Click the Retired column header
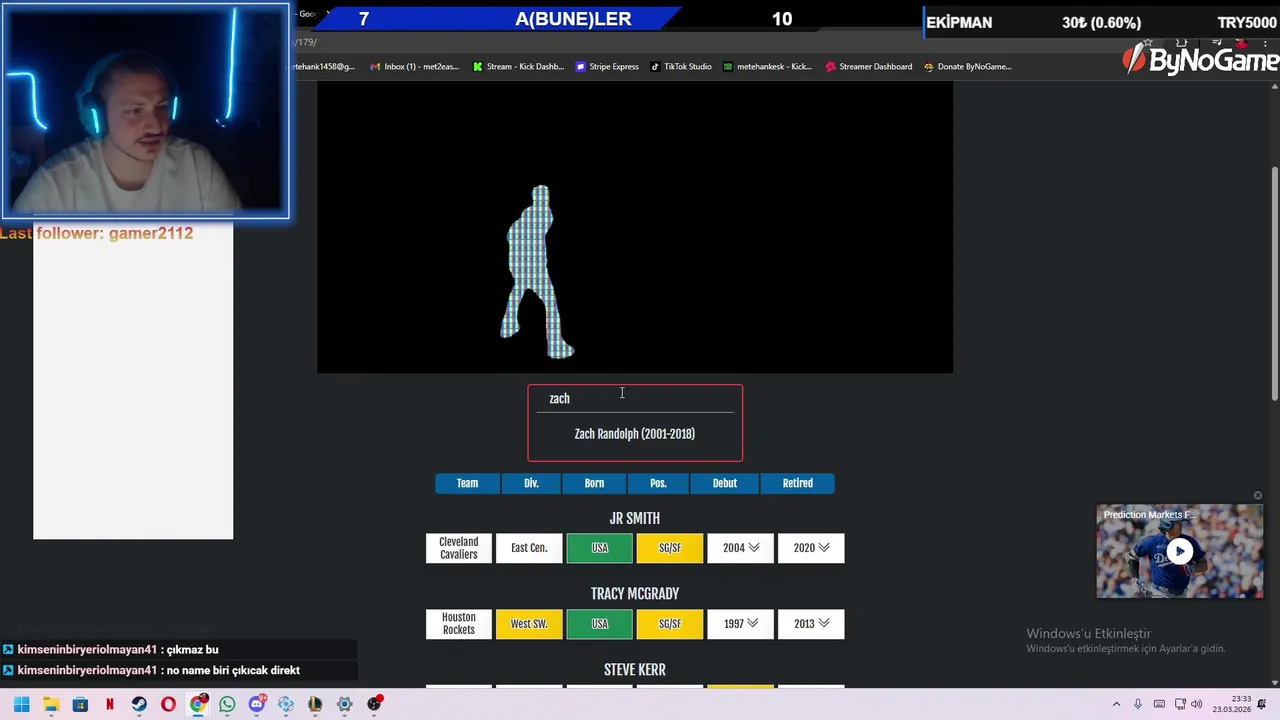This screenshot has height=720, width=1280. coord(798,483)
